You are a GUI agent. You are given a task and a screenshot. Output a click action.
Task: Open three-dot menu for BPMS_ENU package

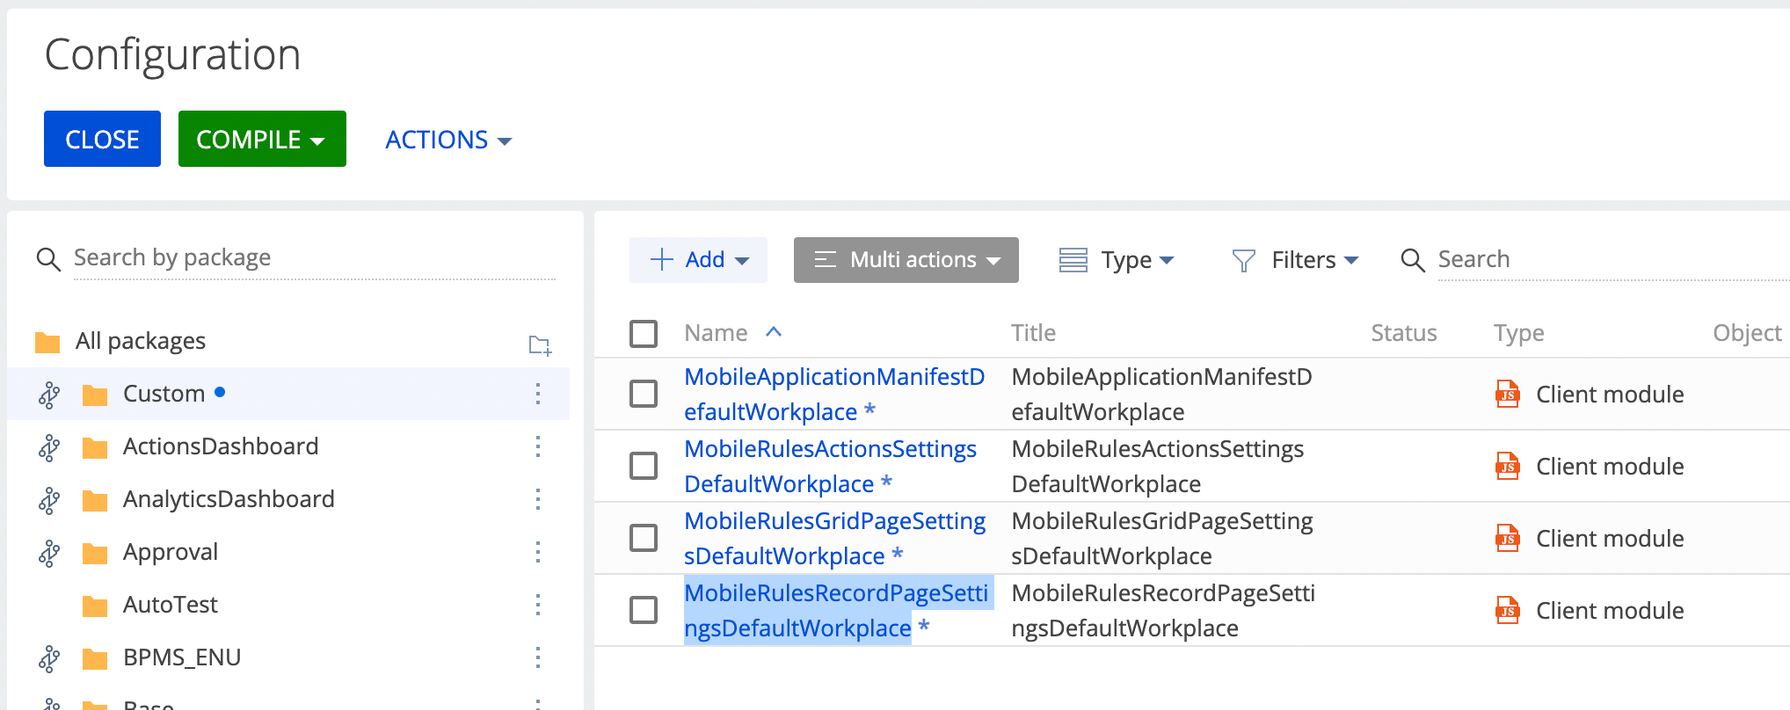538,657
